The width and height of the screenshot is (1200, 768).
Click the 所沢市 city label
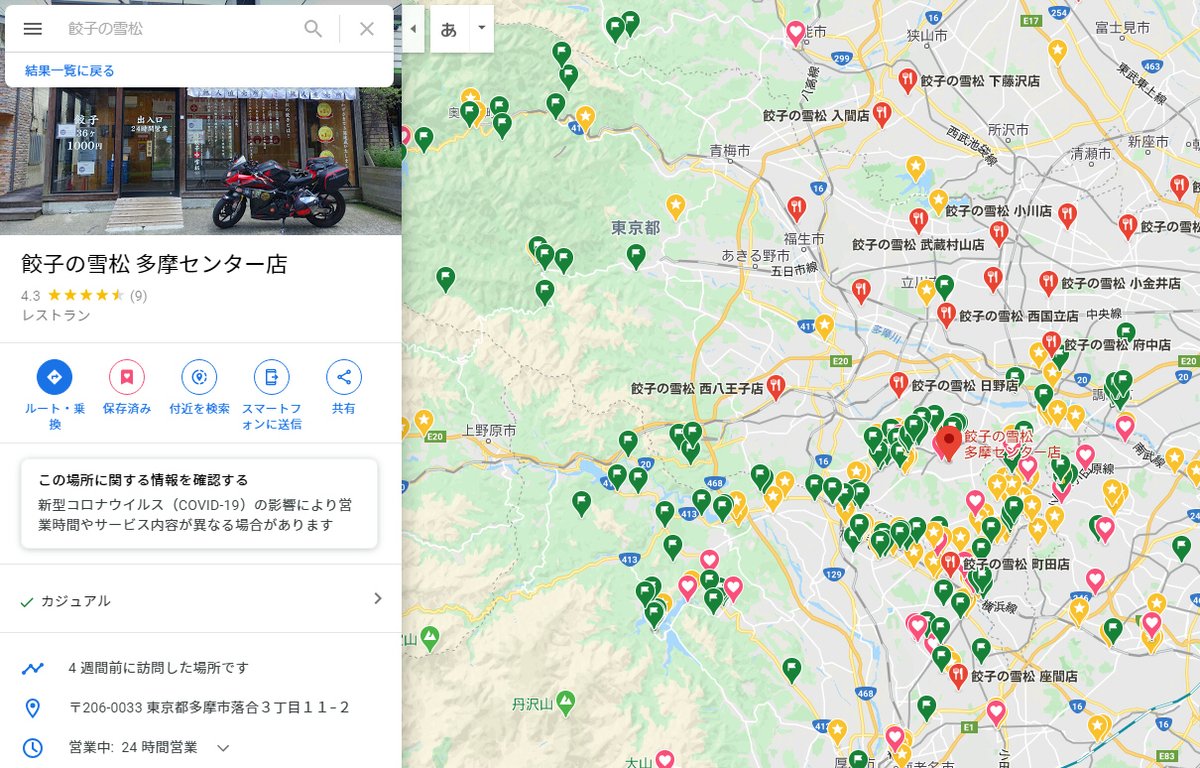pyautogui.click(x=1007, y=130)
